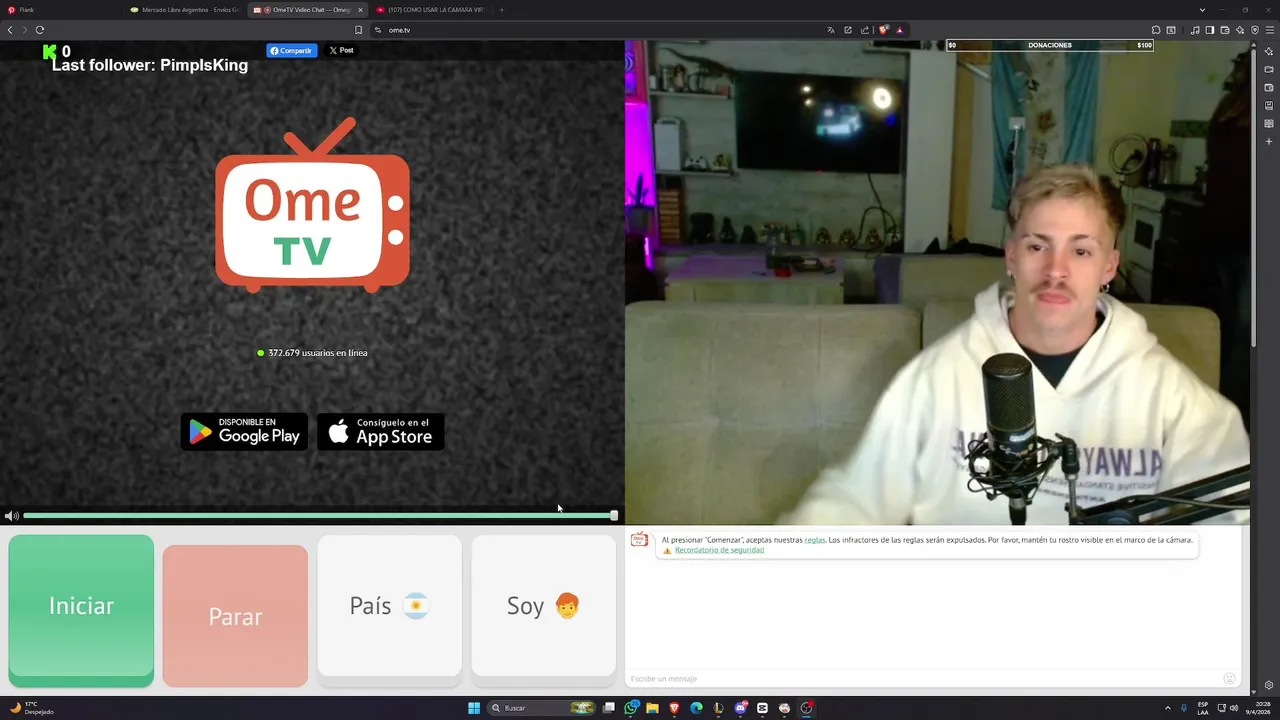Close the OmeTV Video Chat tab
The width and height of the screenshot is (1280, 720).
click(360, 10)
